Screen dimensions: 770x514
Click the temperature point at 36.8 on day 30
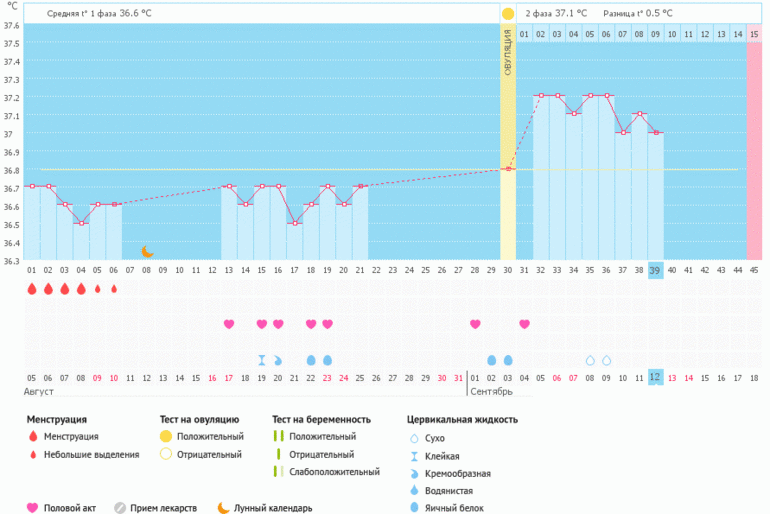tap(508, 169)
